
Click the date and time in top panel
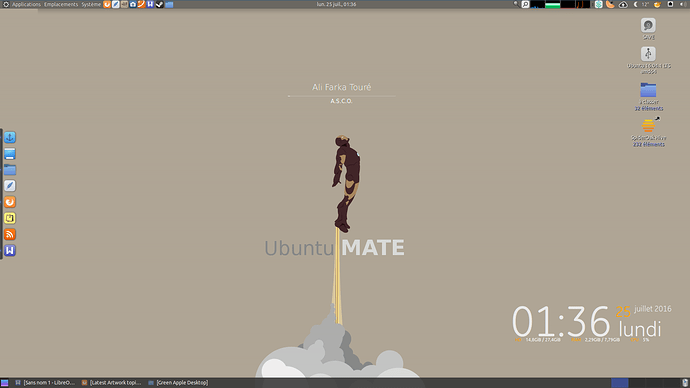pyautogui.click(x=337, y=4)
